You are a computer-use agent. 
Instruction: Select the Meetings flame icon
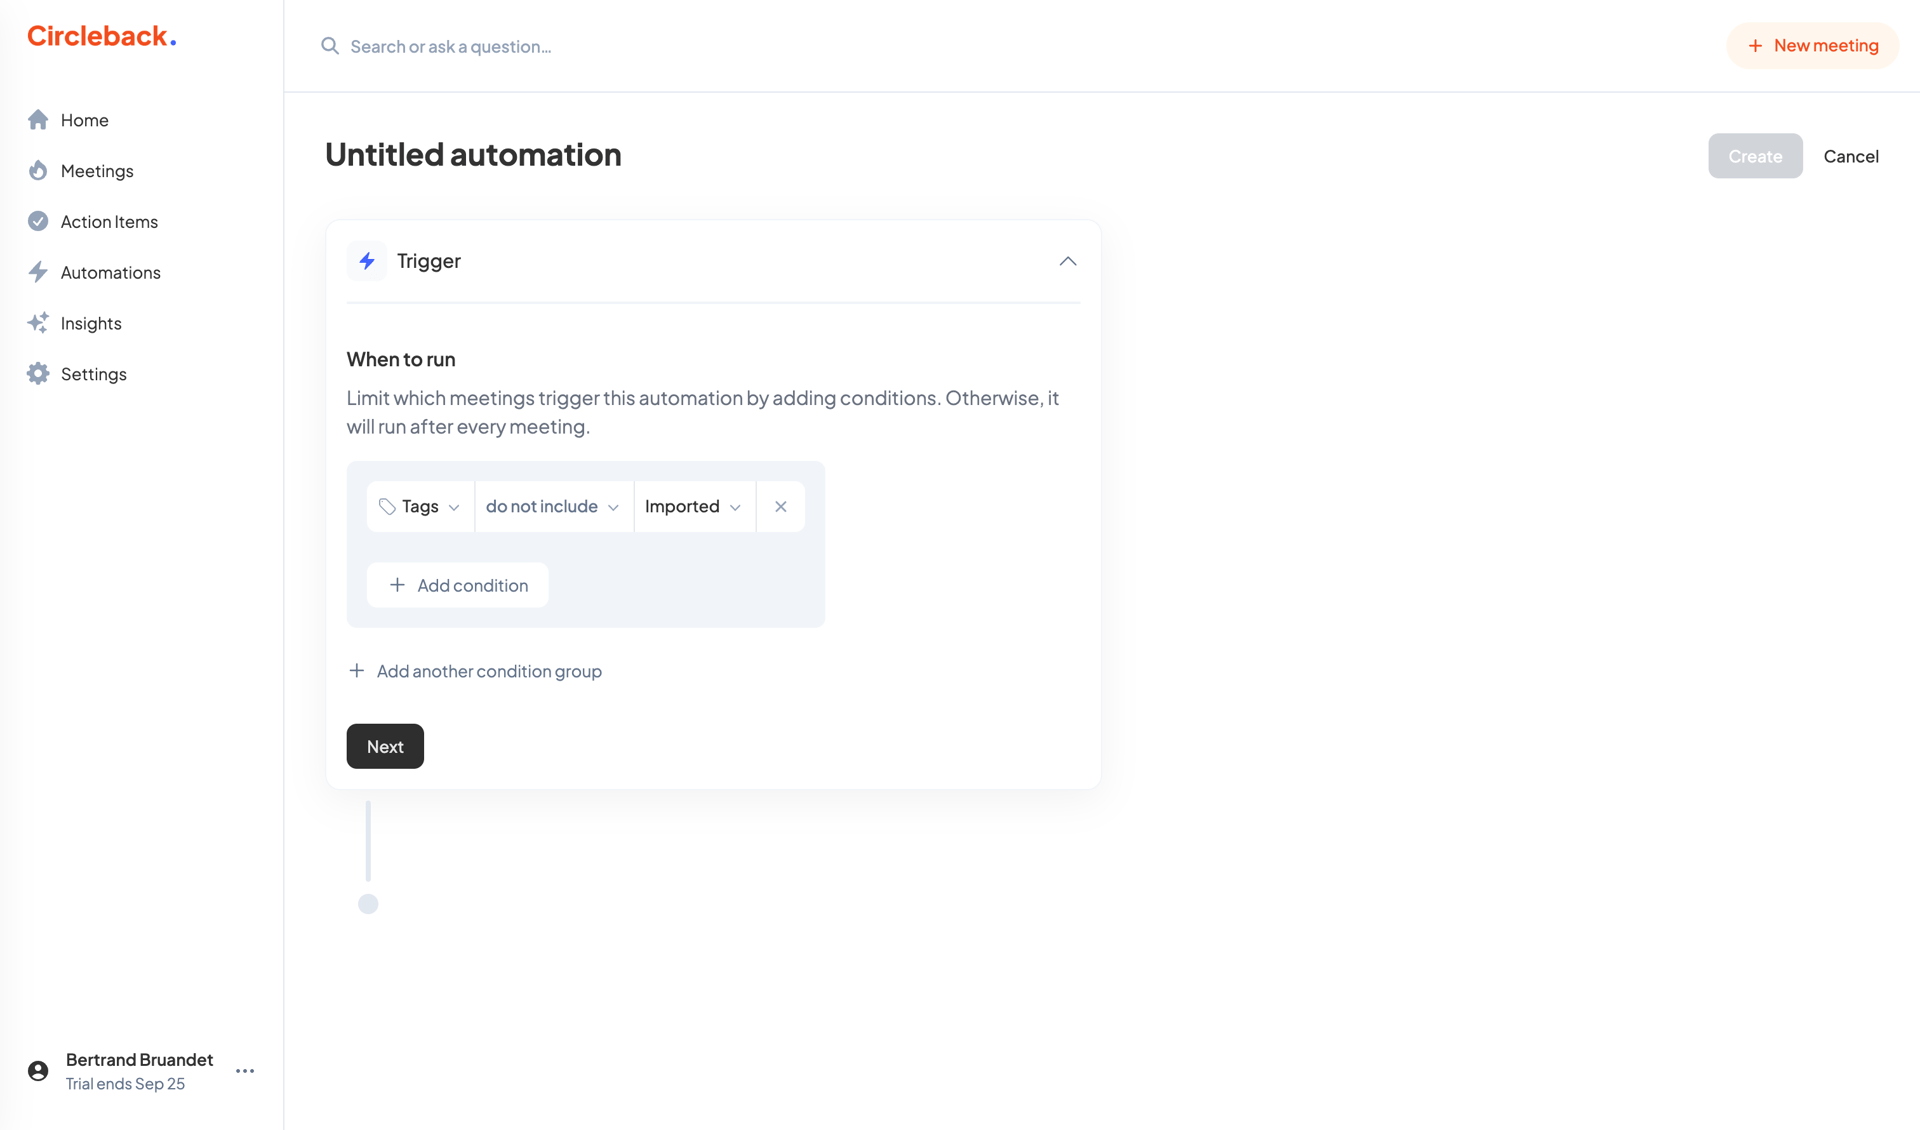(38, 170)
